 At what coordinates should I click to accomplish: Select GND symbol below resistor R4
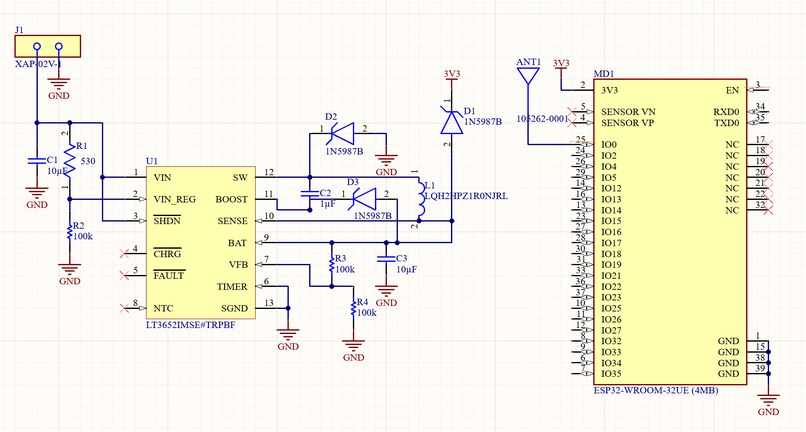(353, 351)
